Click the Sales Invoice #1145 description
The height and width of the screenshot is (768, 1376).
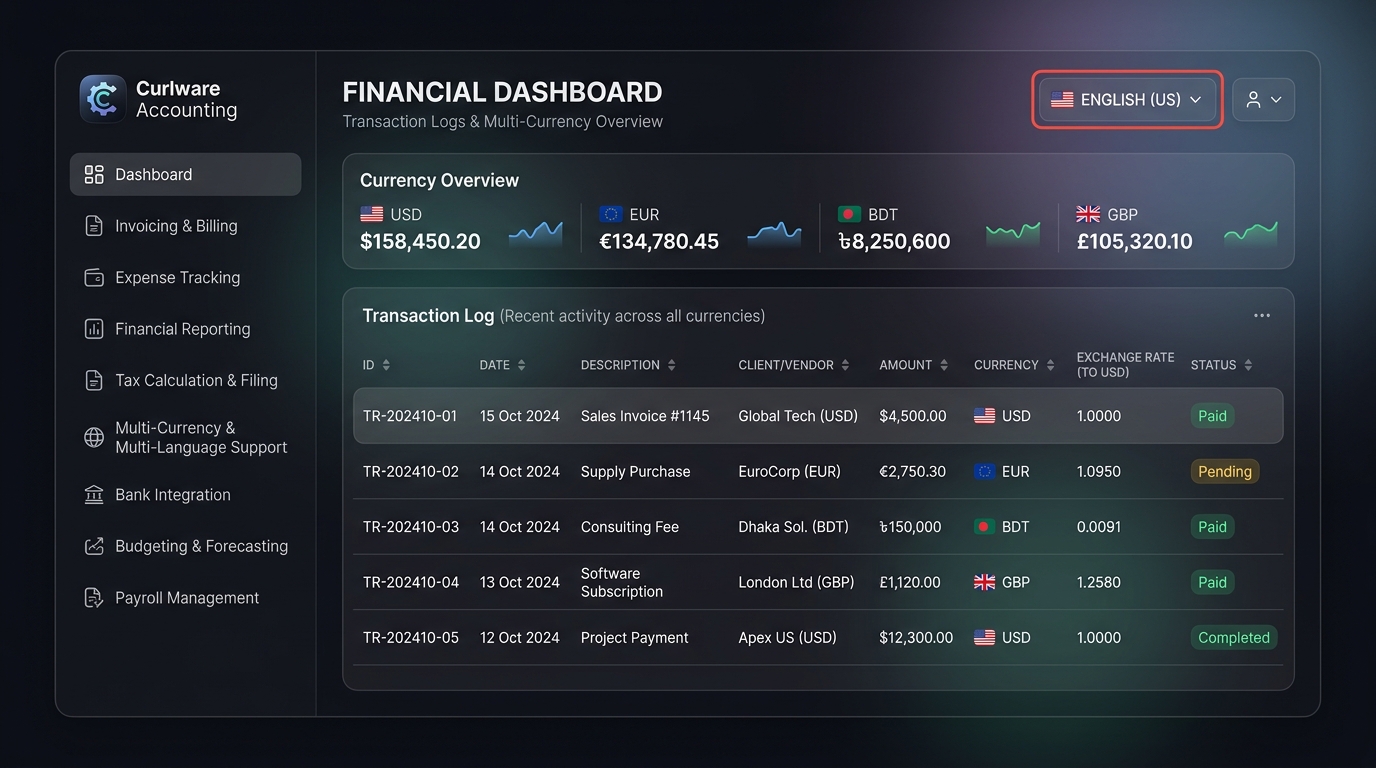click(645, 416)
